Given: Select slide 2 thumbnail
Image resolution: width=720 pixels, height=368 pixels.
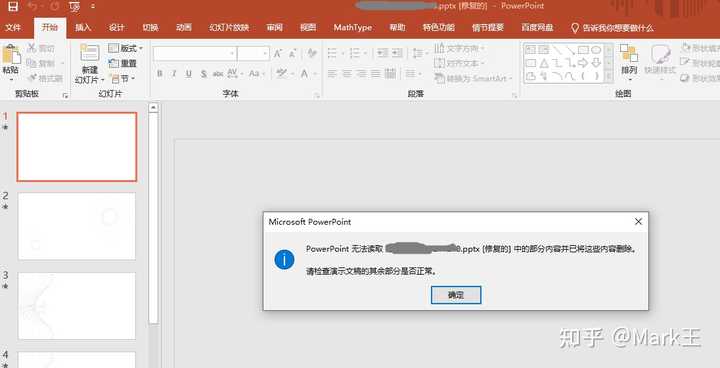Looking at the screenshot, I should click(77, 226).
